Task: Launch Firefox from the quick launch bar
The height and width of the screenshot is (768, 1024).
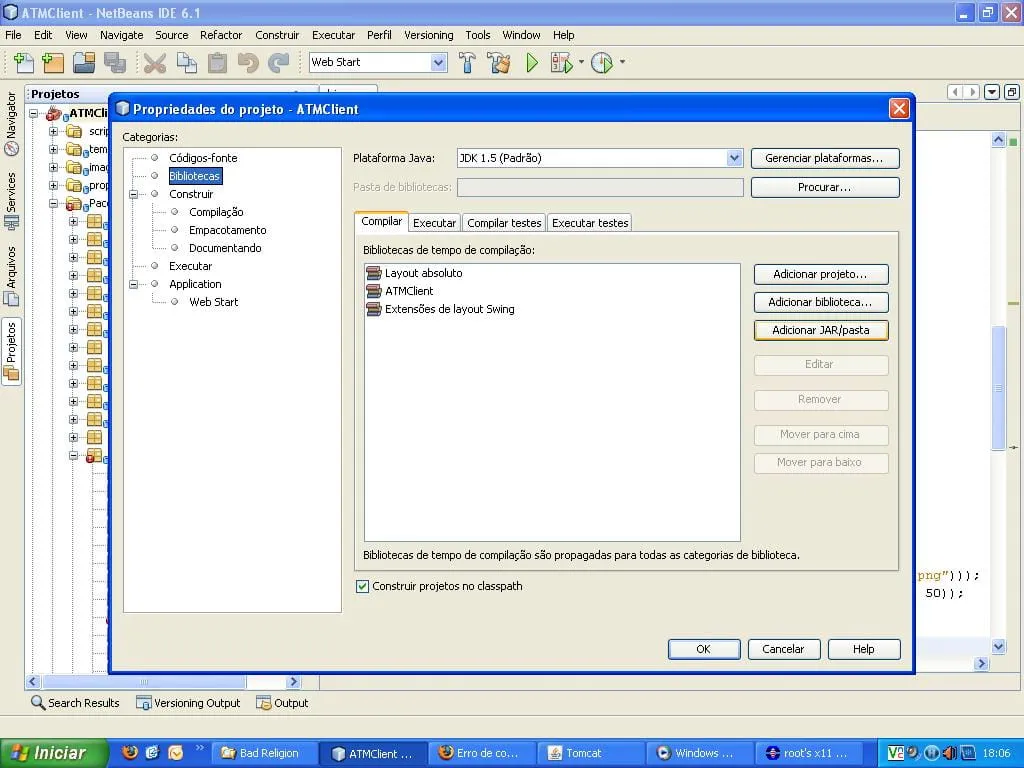Action: coord(129,753)
